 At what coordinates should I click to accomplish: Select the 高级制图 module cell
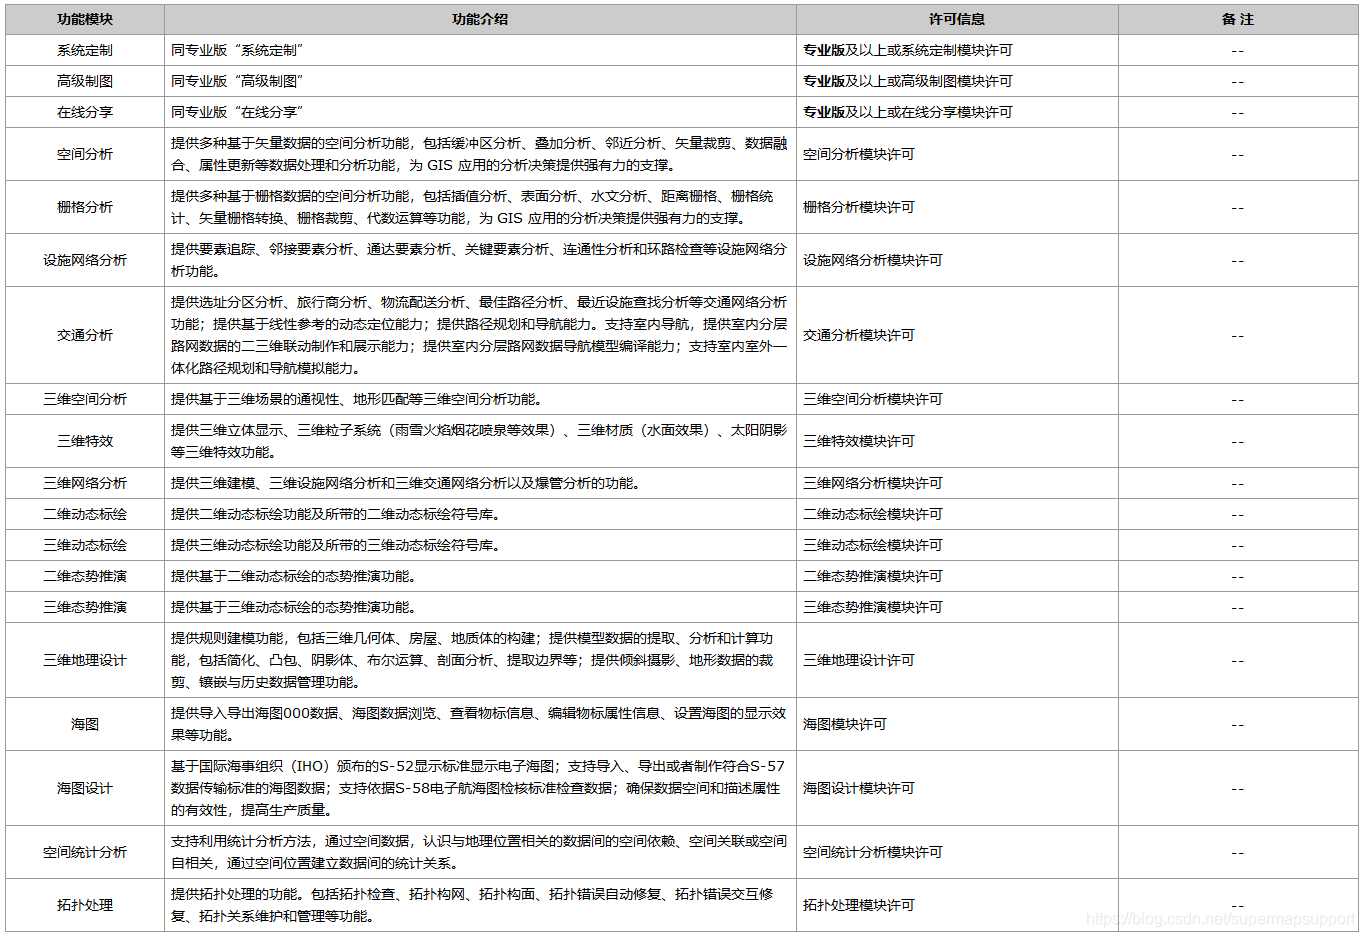tap(85, 81)
